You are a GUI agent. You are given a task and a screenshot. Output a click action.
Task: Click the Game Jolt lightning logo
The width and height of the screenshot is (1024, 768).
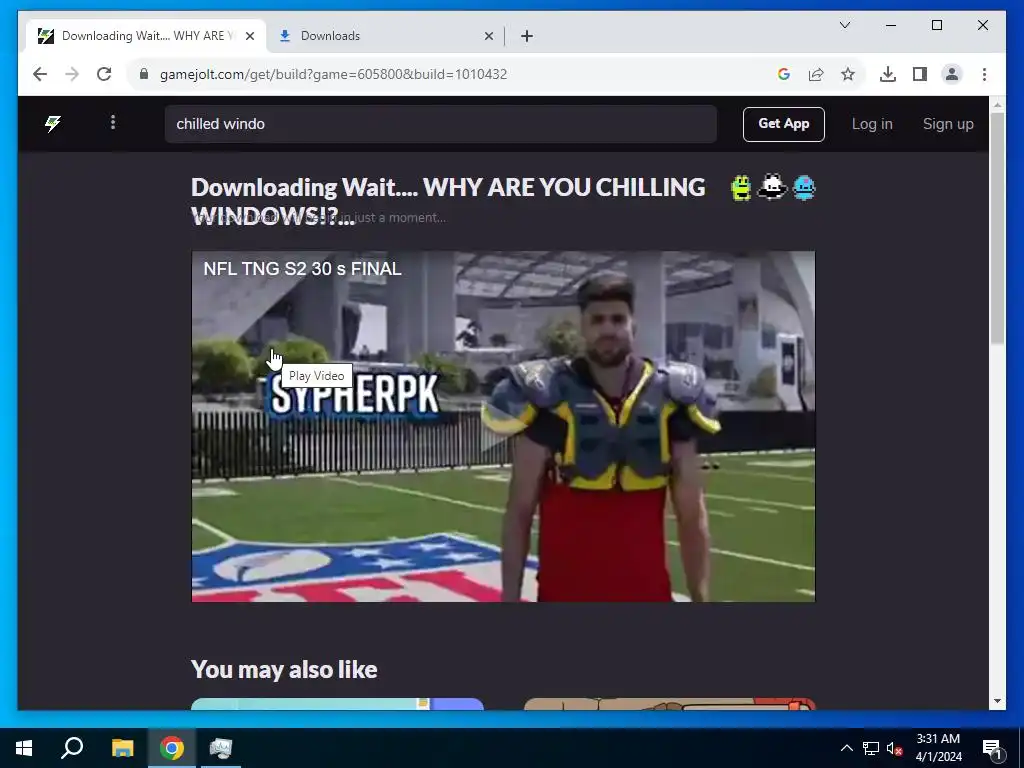click(x=53, y=123)
